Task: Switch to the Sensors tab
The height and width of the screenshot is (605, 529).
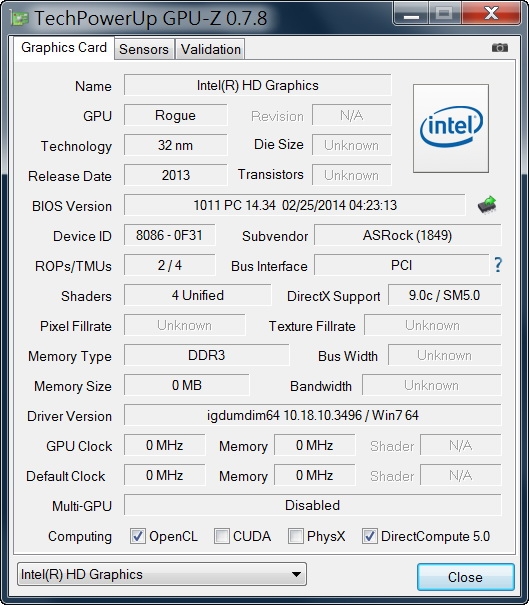Action: (144, 49)
